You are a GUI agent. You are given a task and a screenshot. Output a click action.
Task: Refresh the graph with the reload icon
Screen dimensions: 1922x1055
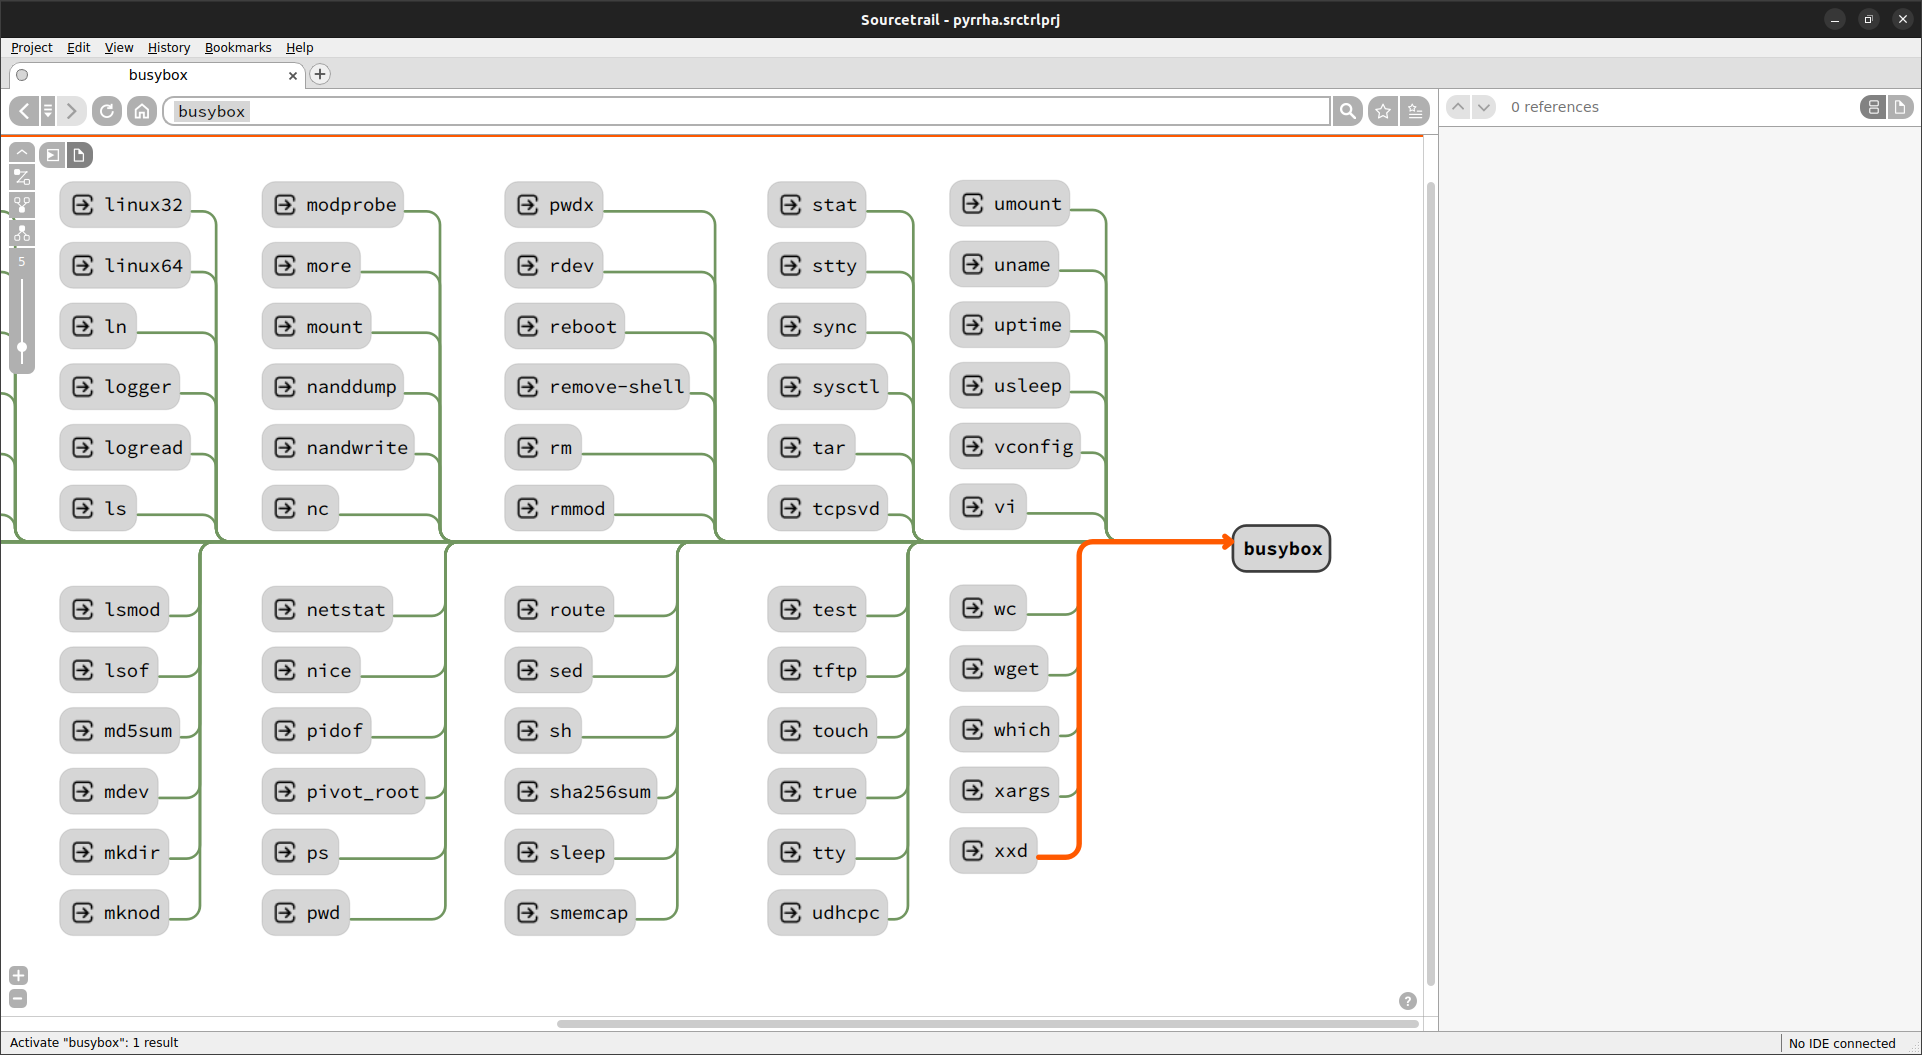click(x=107, y=111)
